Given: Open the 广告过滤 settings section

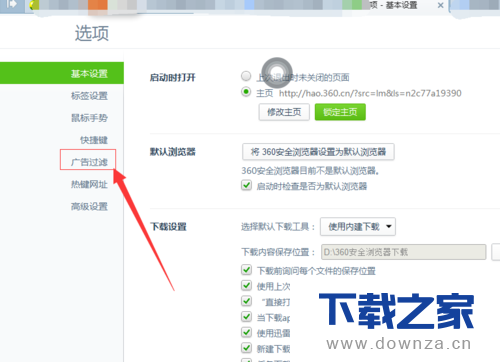Looking at the screenshot, I should tap(89, 162).
